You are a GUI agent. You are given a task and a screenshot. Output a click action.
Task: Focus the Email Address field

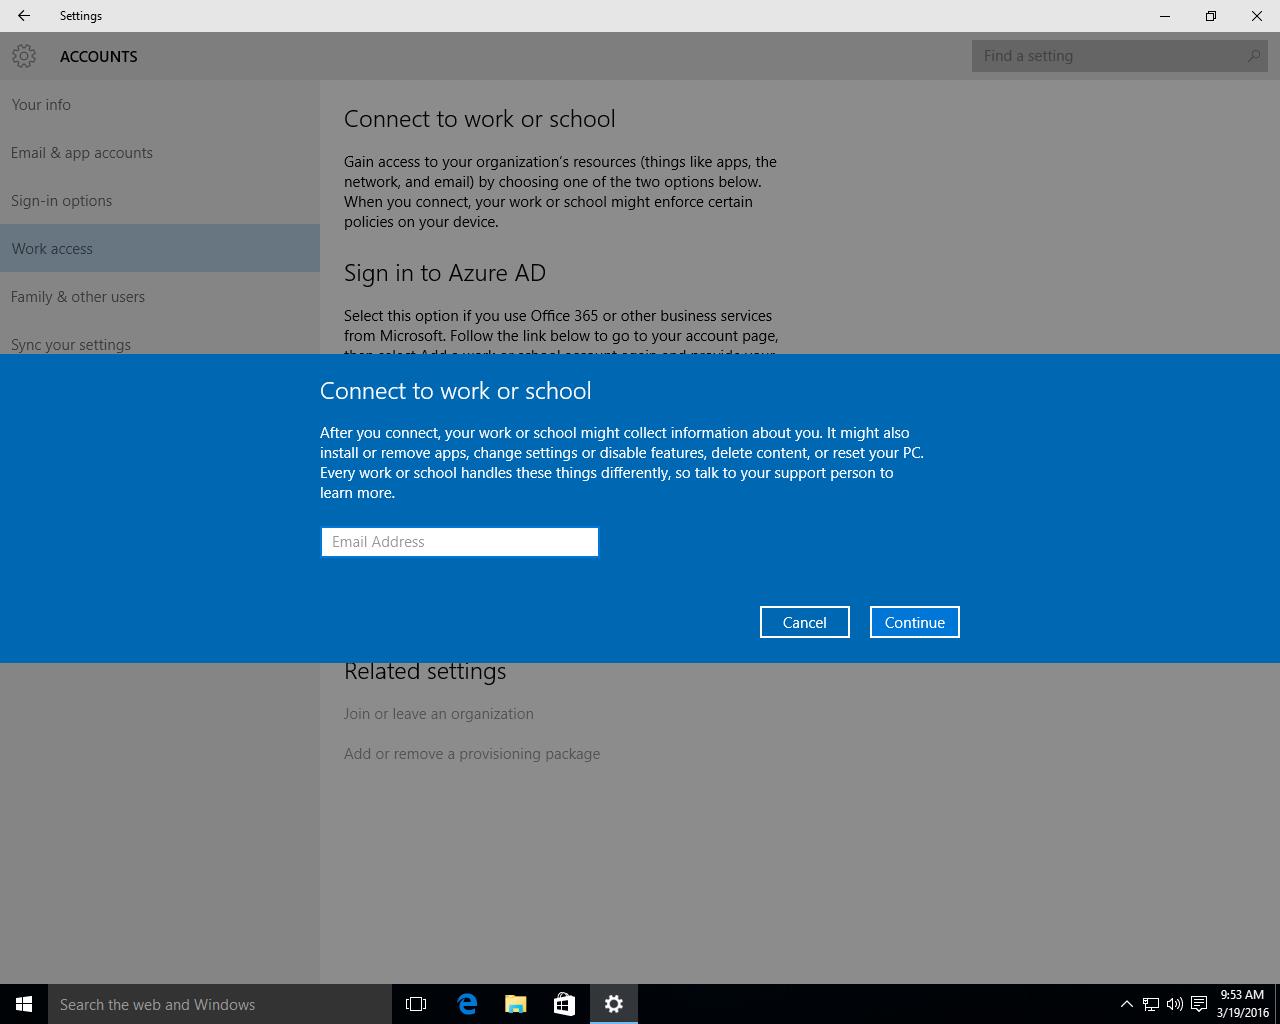[459, 542]
